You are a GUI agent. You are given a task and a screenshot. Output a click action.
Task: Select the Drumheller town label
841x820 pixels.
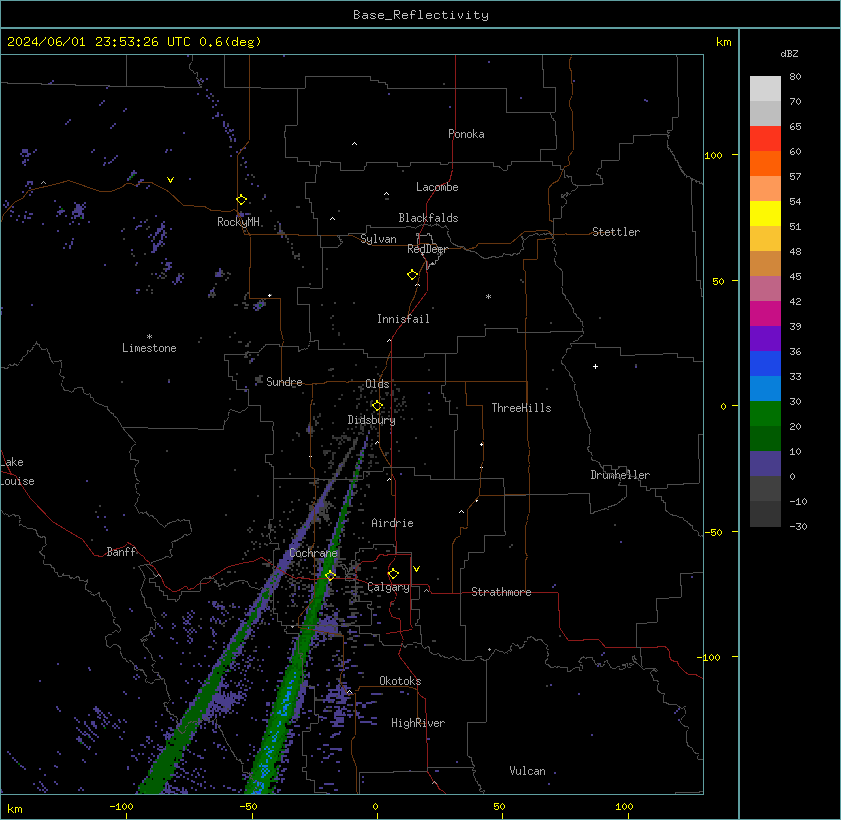tap(620, 475)
